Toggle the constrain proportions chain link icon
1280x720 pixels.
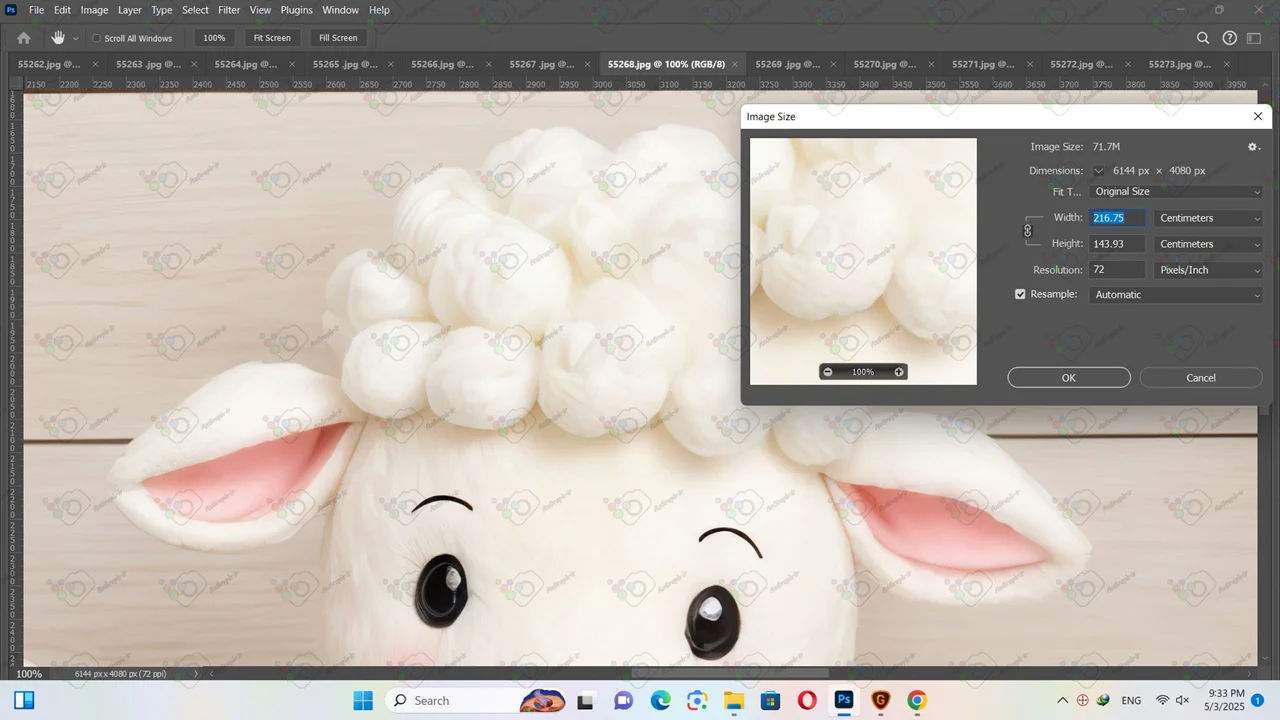click(x=1027, y=231)
